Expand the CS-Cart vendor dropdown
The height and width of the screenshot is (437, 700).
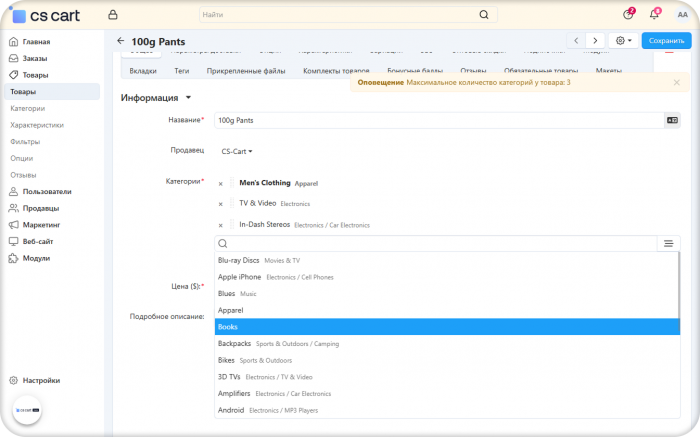click(x=237, y=151)
